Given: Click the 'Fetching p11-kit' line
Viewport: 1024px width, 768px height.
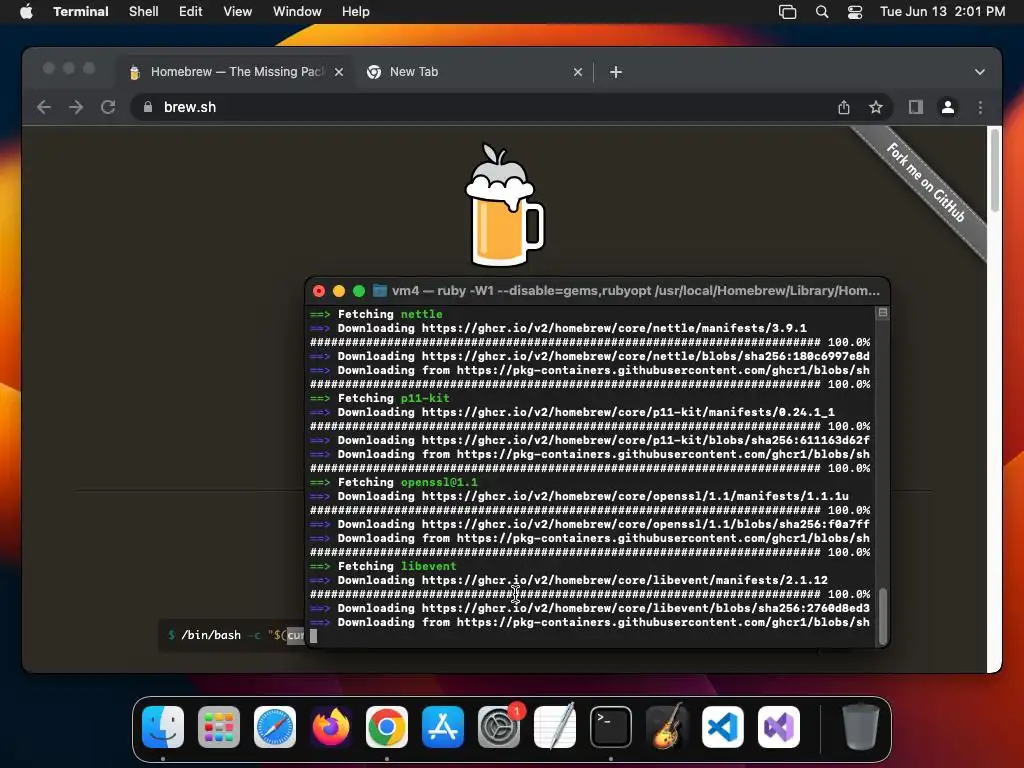Looking at the screenshot, I should pos(379,398).
